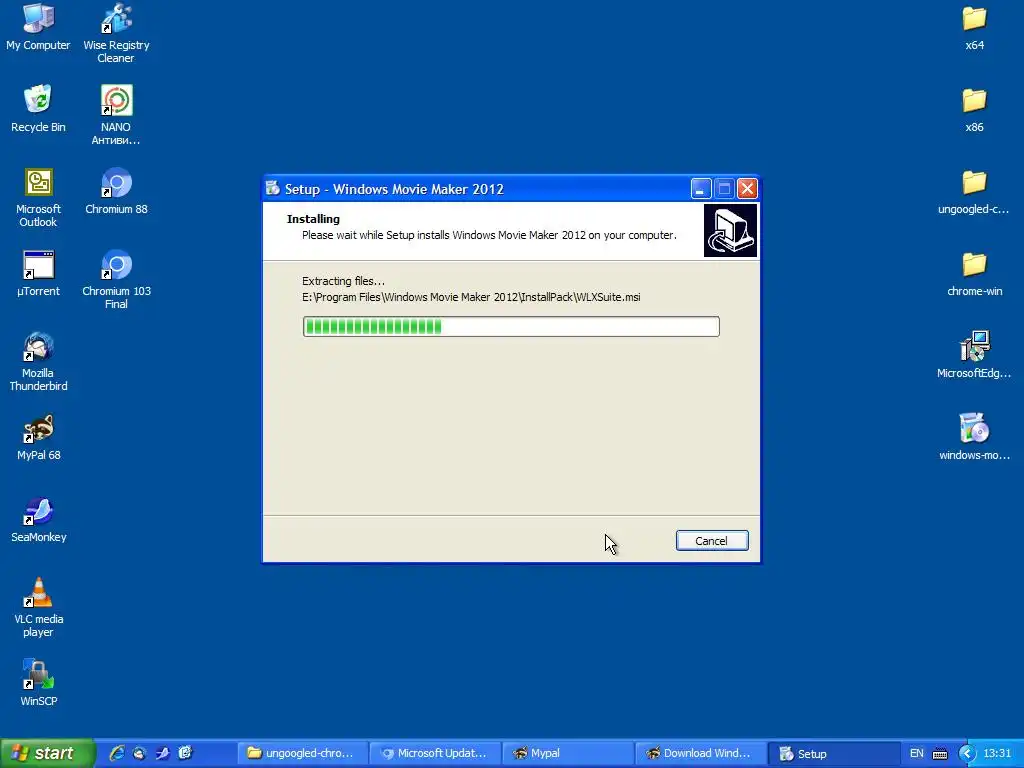Switch to Microsoft Updat... taskbar window

(435, 753)
